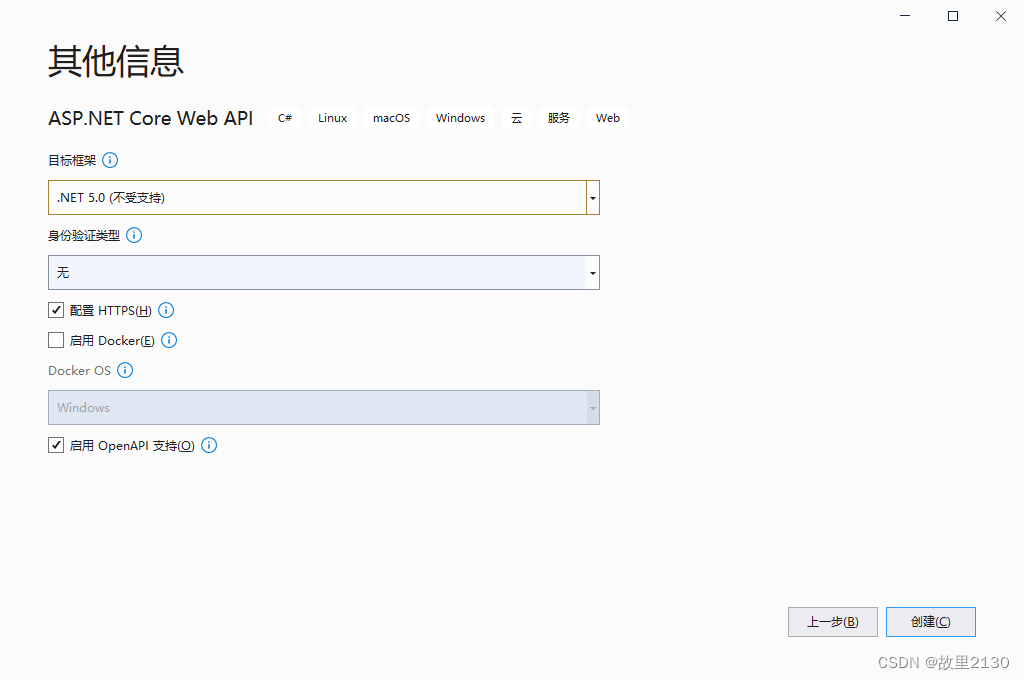
Task: Click the info icon beside 启用 OpenAPI 支持
Action: [x=209, y=445]
